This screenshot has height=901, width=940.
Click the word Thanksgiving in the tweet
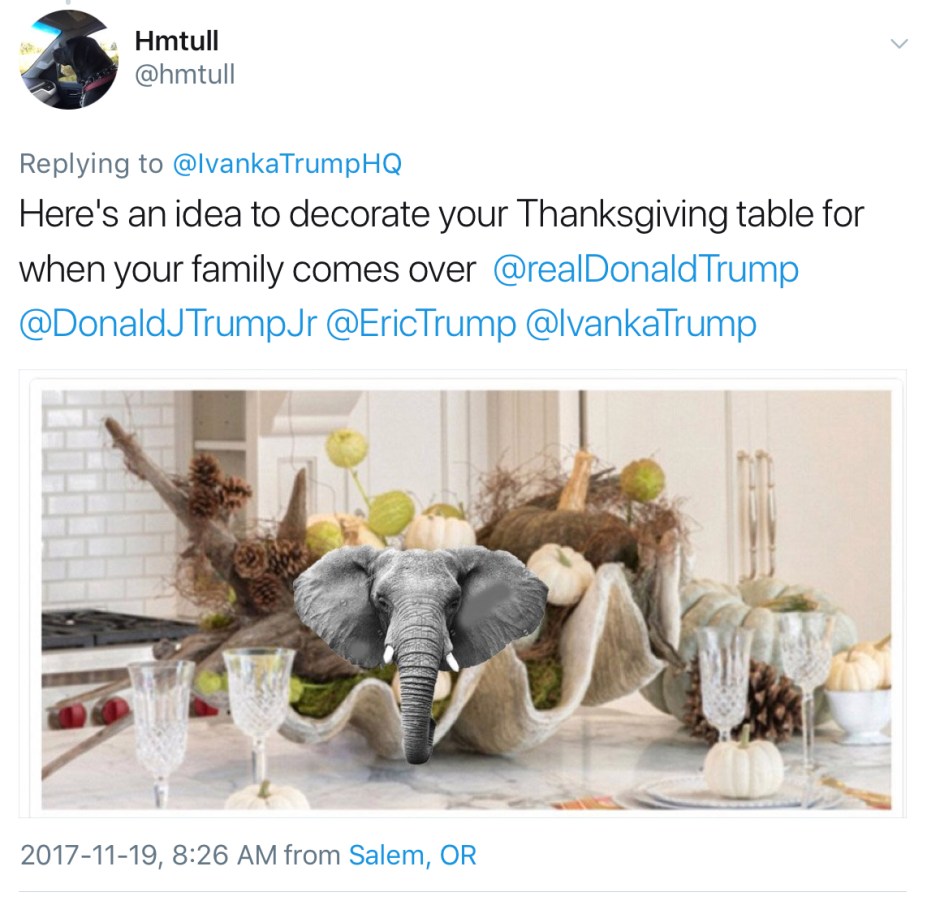[x=621, y=214]
